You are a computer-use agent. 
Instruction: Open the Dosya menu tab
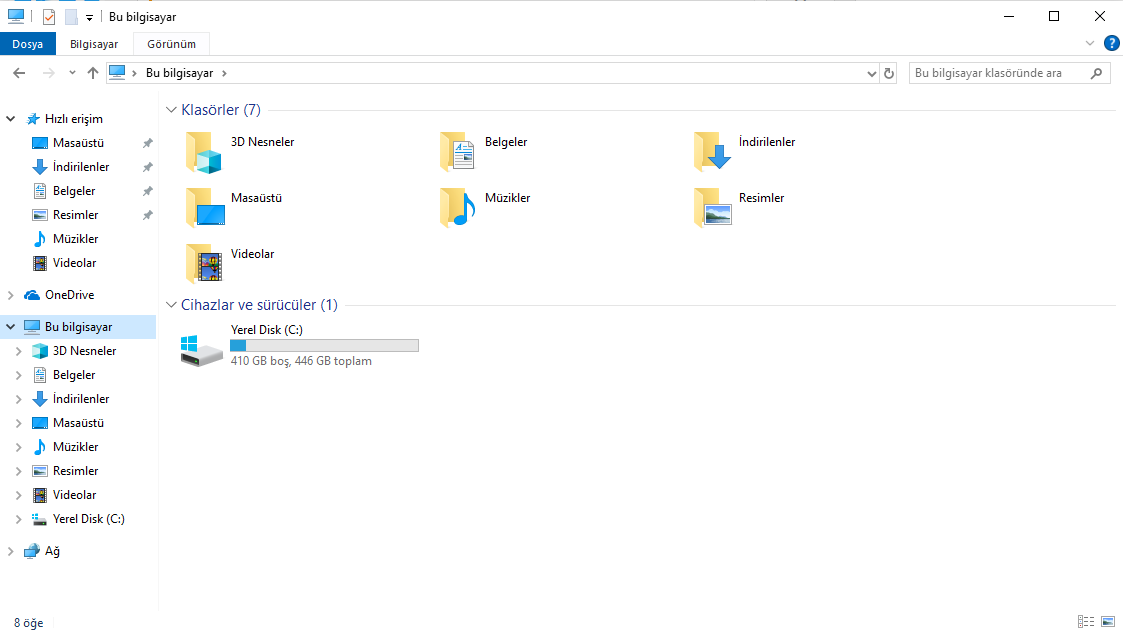click(27, 44)
